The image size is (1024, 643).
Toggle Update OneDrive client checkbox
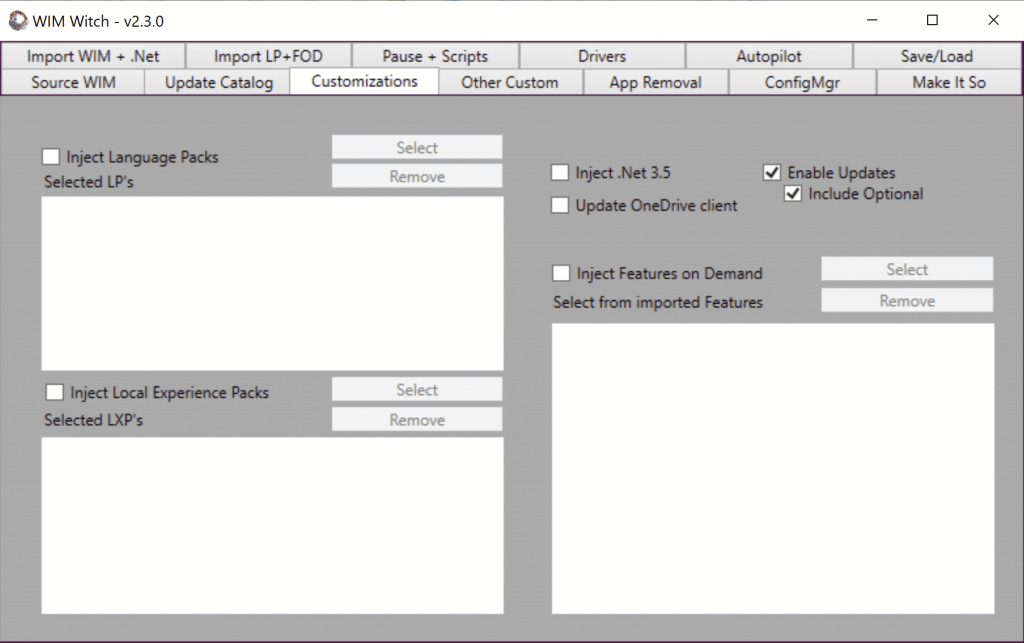(x=560, y=205)
